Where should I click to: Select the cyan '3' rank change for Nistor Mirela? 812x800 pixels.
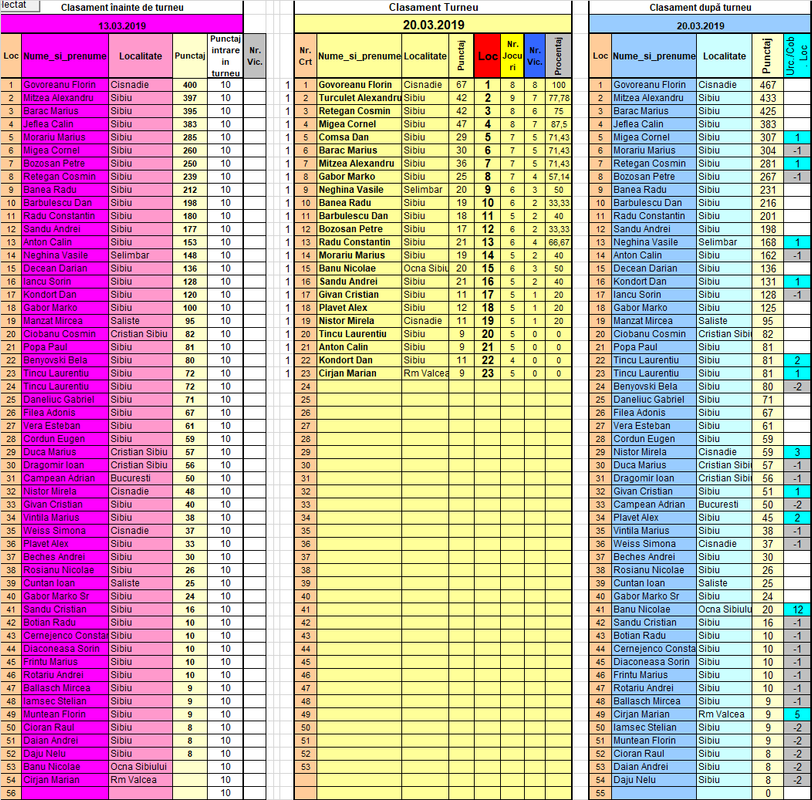pos(797,452)
